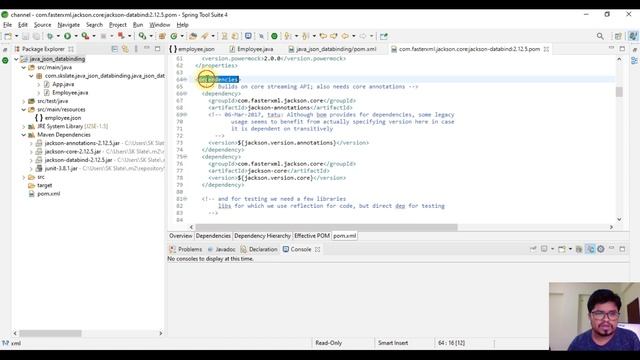Open the Run button dropdown arrow
Image resolution: width=640 pixels, height=360 pixels.
coord(76,36)
